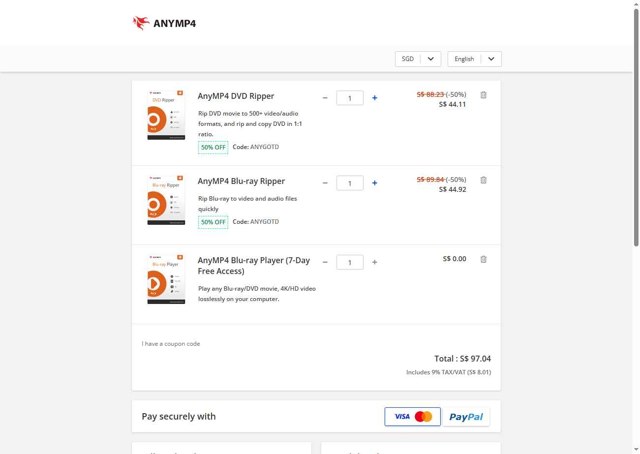640x454 pixels.
Task: Select PayPal payment option
Action: 466,416
